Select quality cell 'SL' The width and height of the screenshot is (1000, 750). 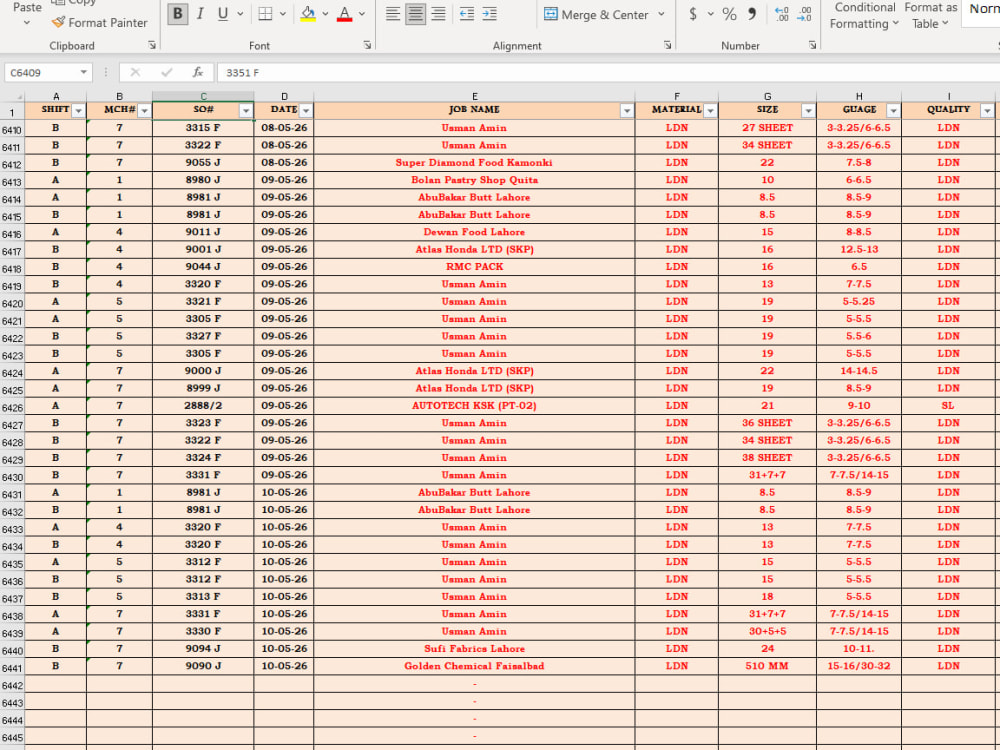click(x=948, y=406)
